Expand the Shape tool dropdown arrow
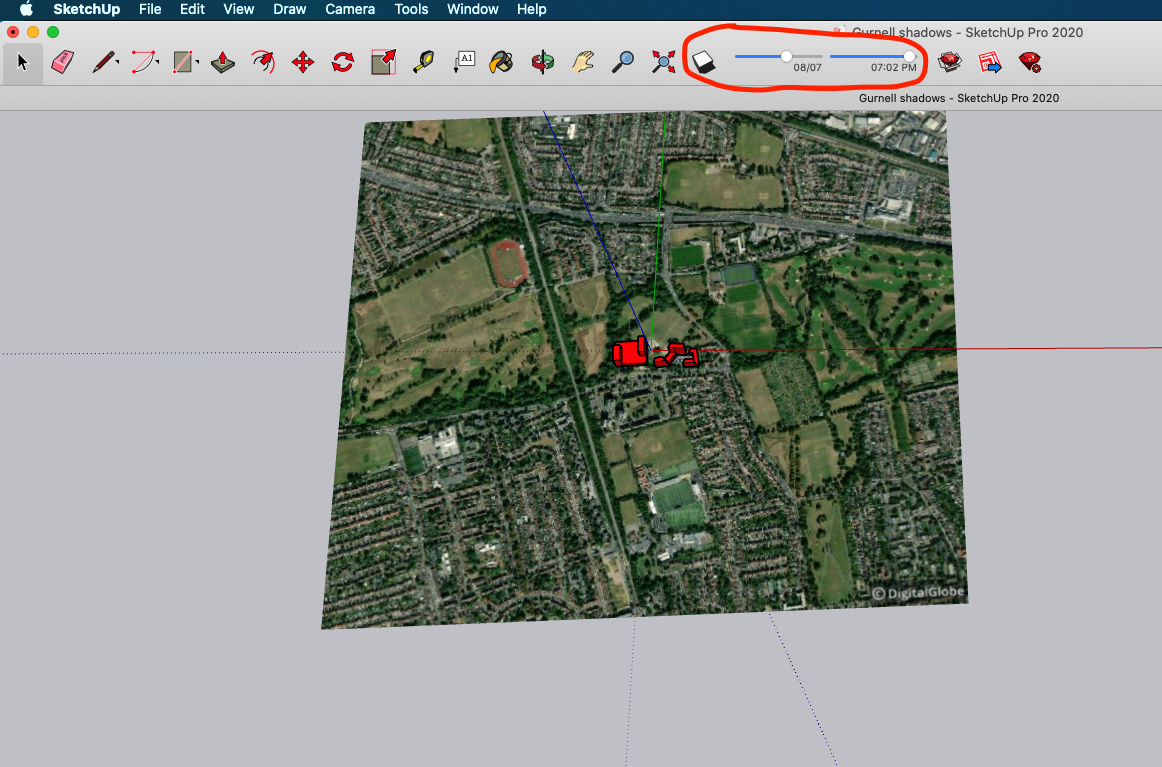Image resolution: width=1162 pixels, height=767 pixels. click(x=197, y=62)
